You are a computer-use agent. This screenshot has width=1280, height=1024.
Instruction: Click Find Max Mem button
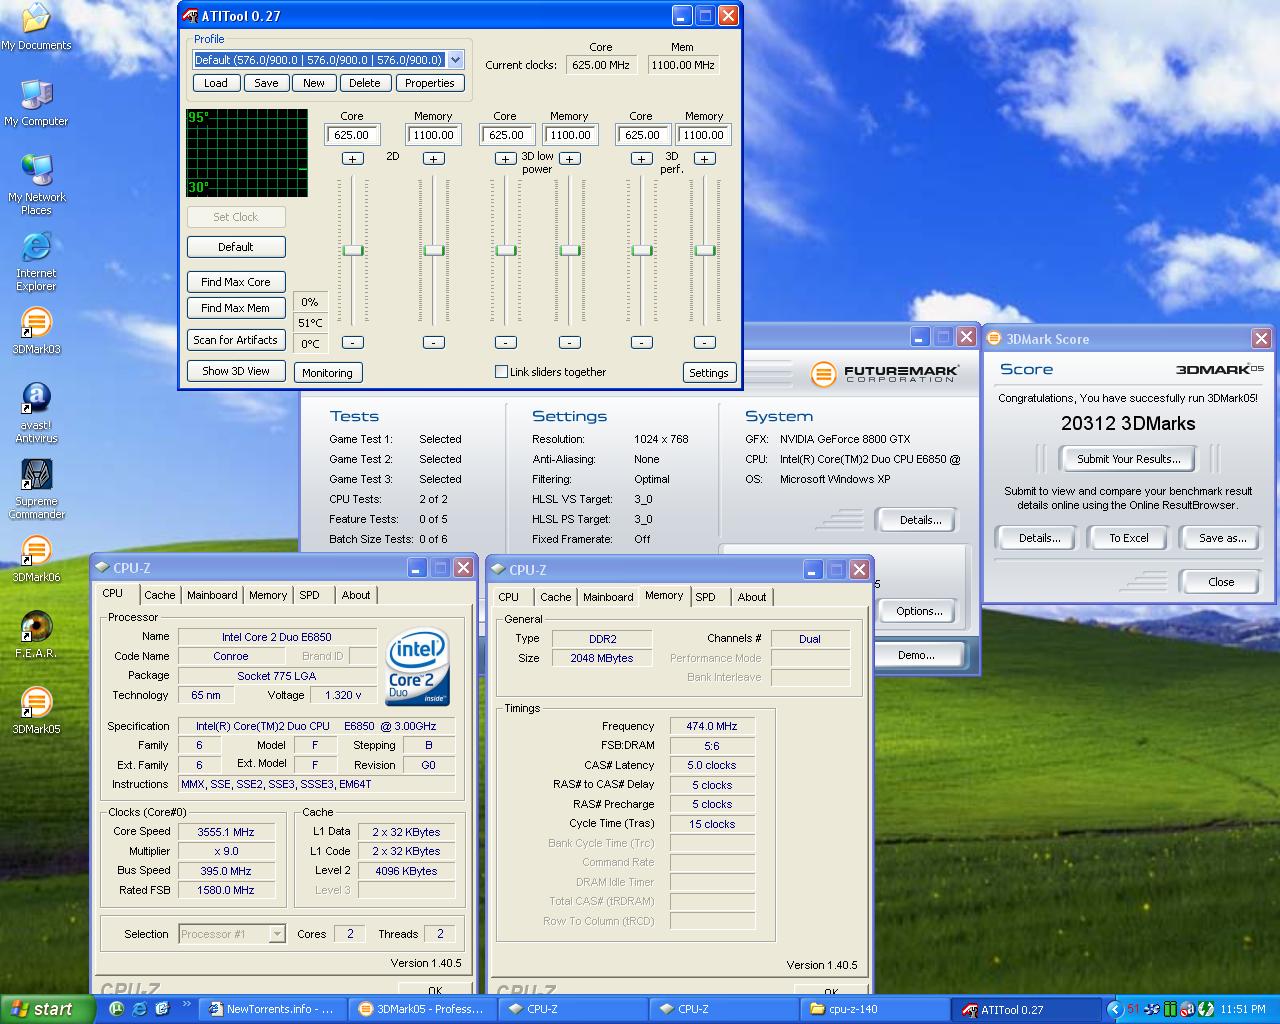[x=236, y=308]
